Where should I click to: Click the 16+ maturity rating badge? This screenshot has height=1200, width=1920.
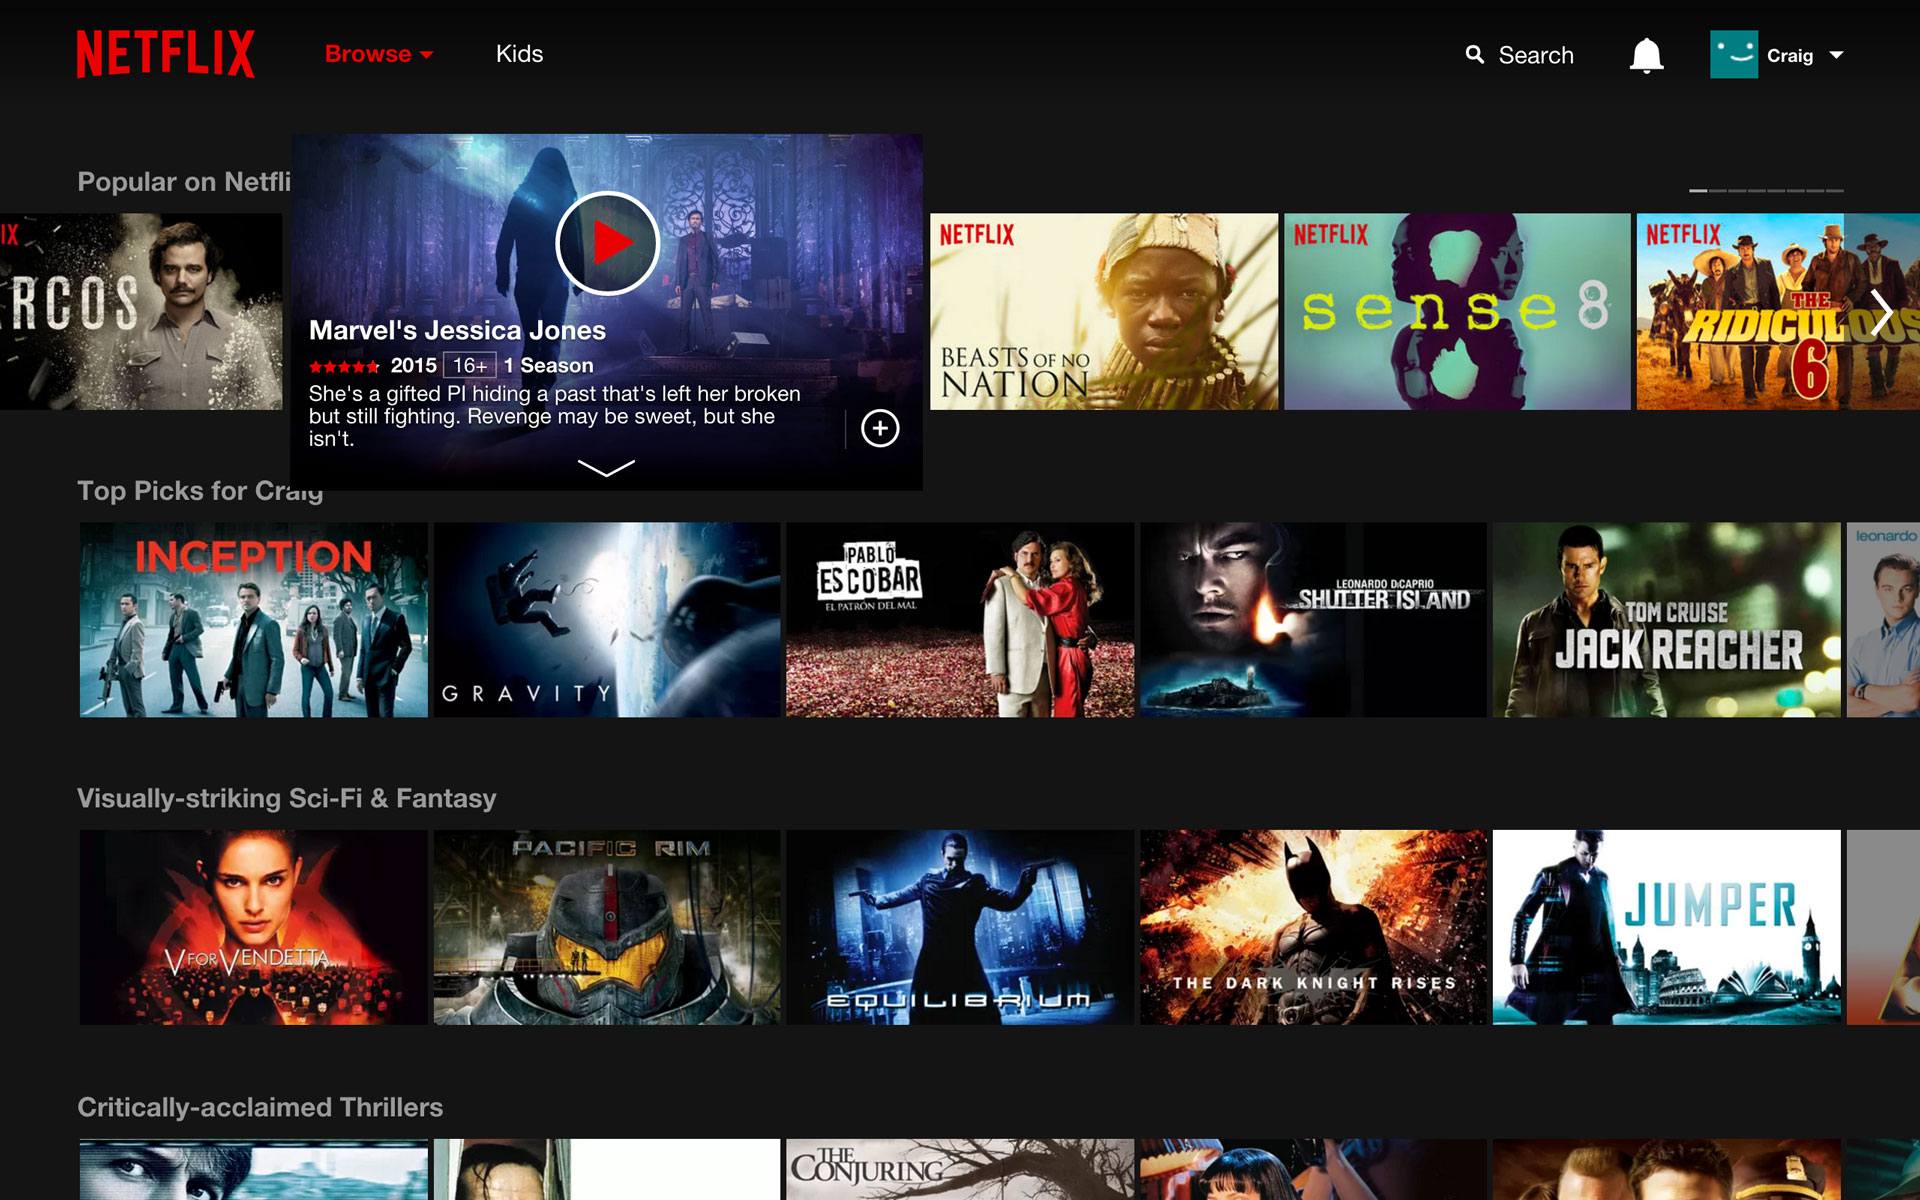click(x=470, y=366)
